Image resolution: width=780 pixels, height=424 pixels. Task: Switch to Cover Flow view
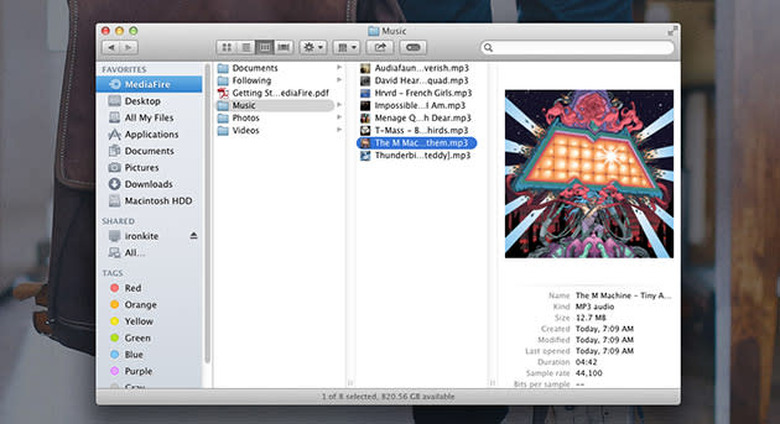pos(284,47)
